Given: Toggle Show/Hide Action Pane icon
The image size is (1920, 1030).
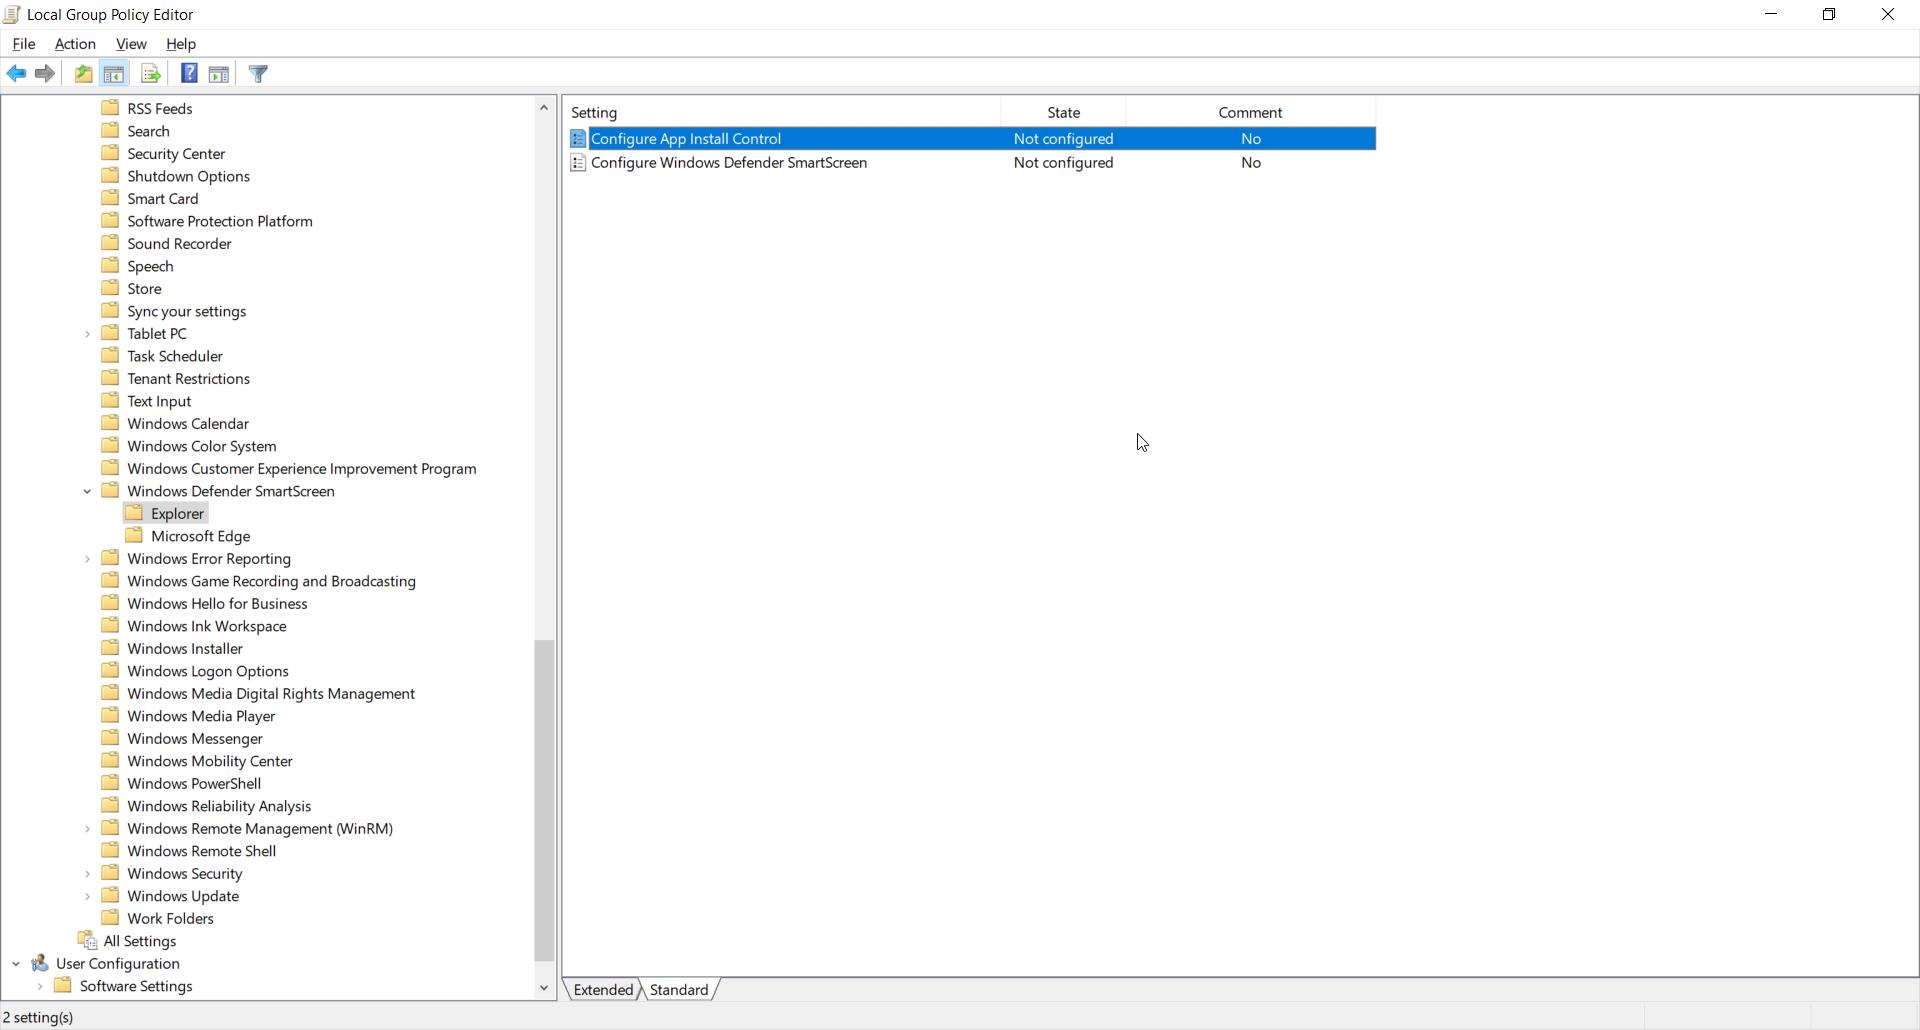Looking at the screenshot, I should pos(219,74).
